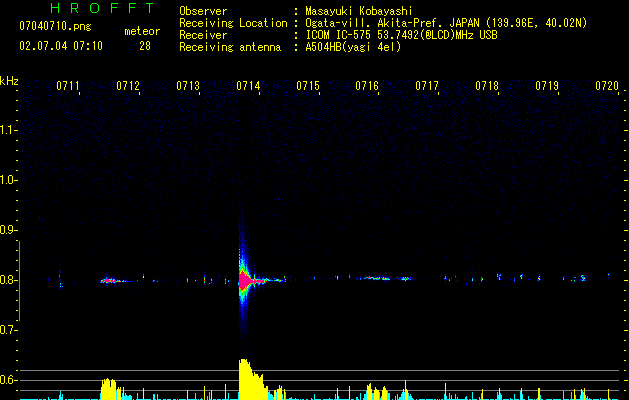Click the meteor count value 28
Image resolution: width=629 pixels, height=400 pixels.
(145, 46)
